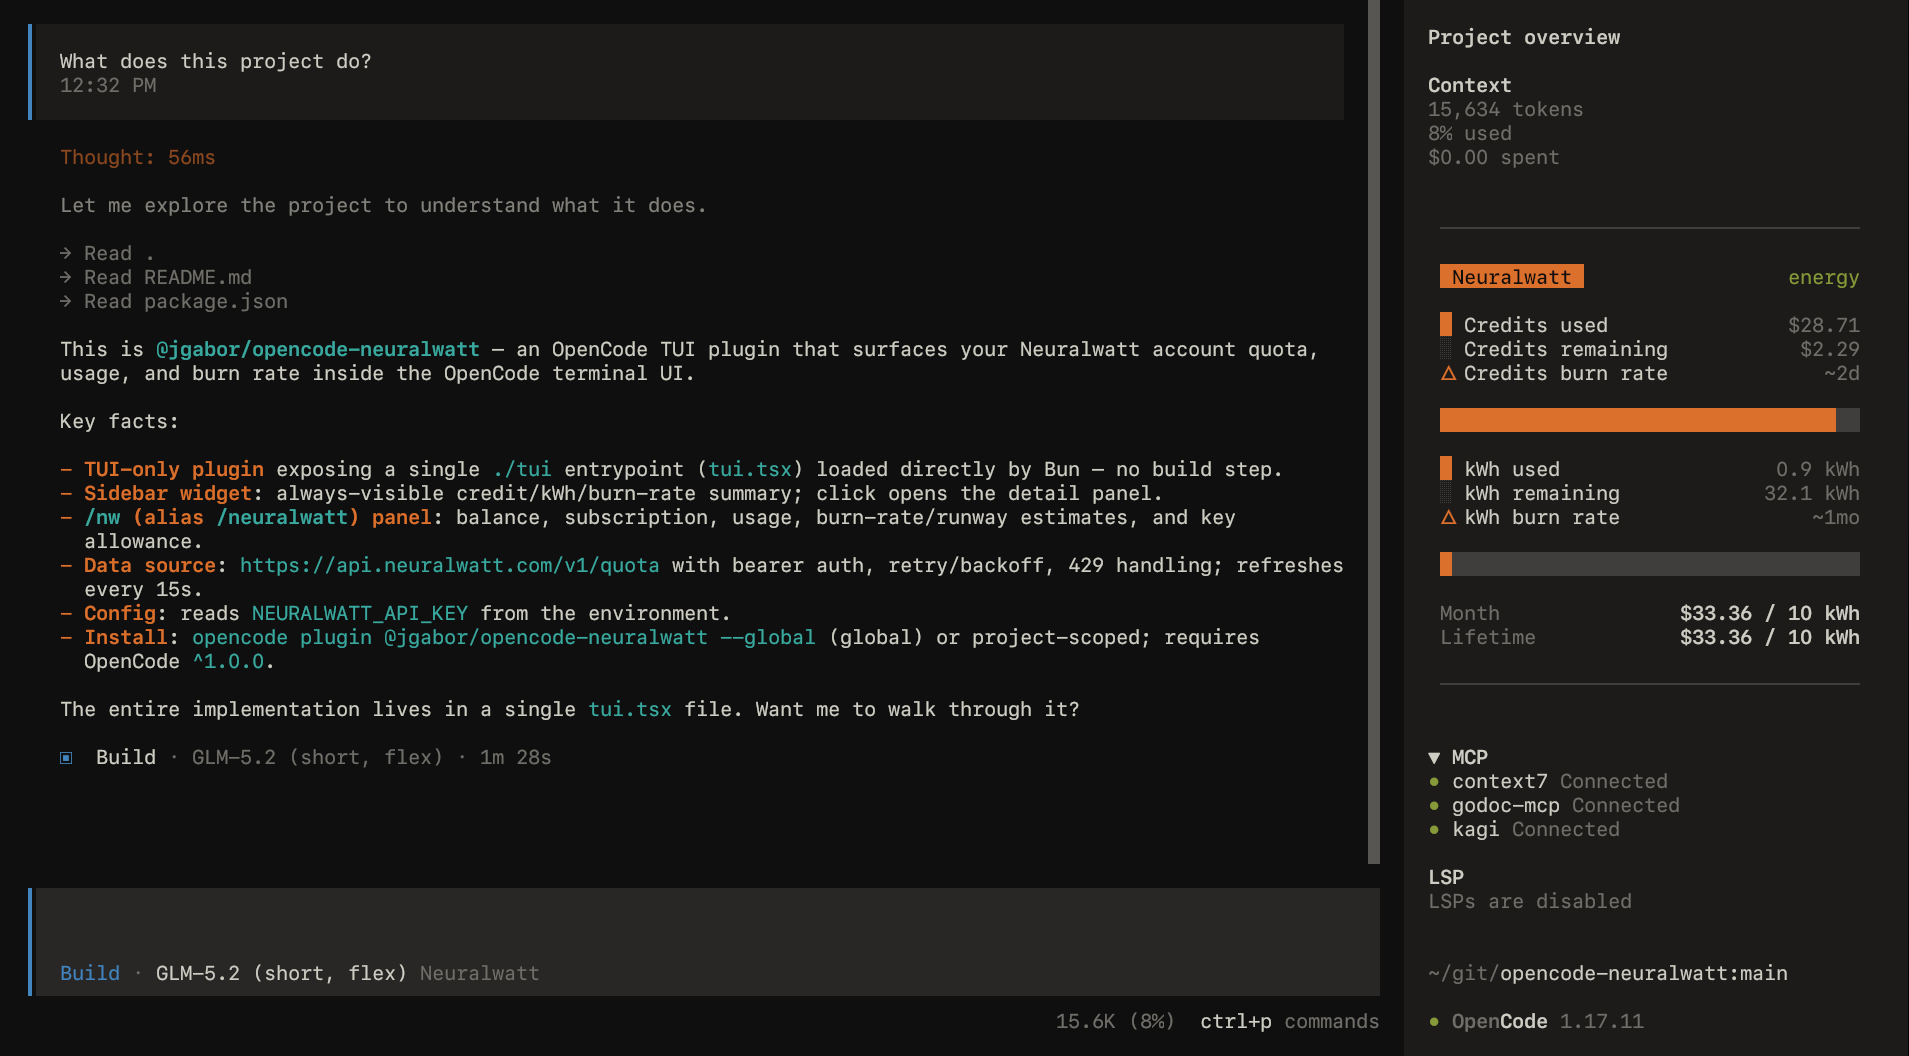Click the tui.tsx link in final sentence

630,709
